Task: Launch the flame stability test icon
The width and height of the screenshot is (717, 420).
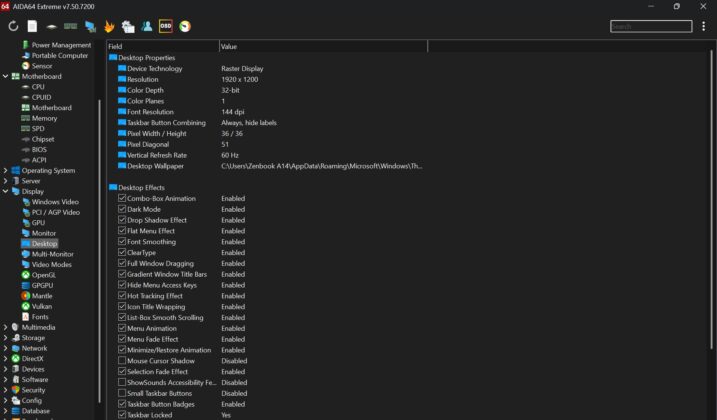Action: coord(109,26)
